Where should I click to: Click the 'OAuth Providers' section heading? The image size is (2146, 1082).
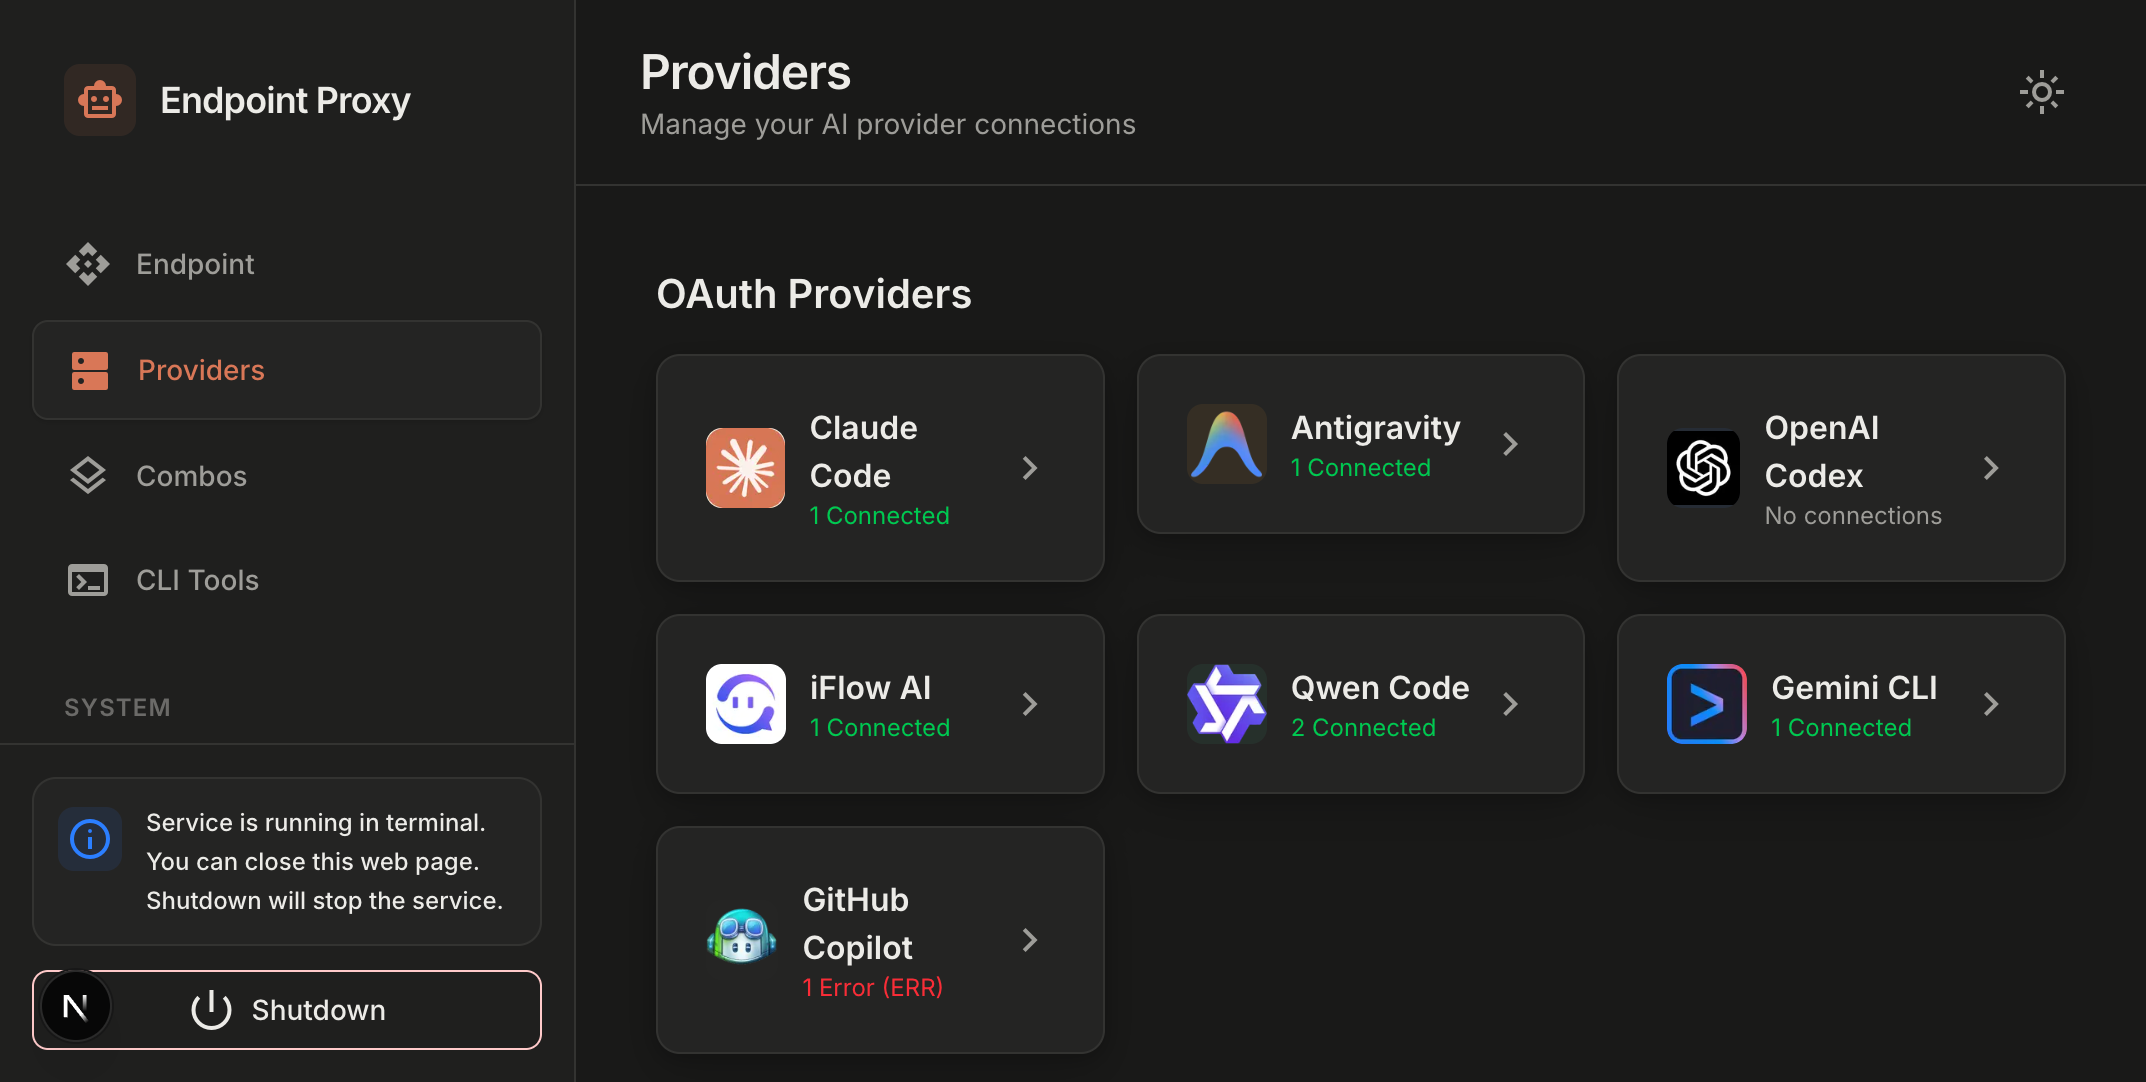click(814, 294)
